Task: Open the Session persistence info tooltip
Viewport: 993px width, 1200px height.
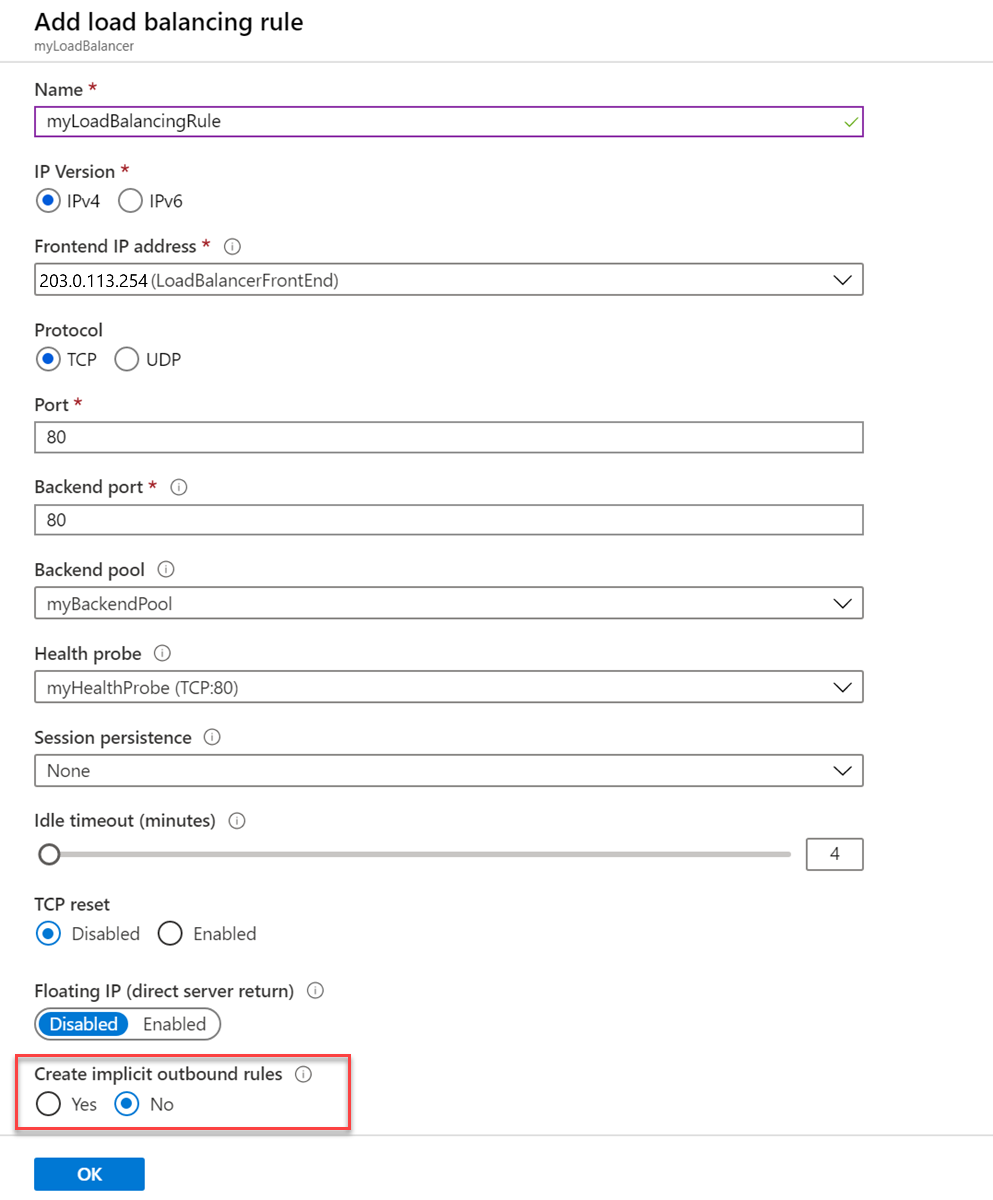Action: [211, 737]
